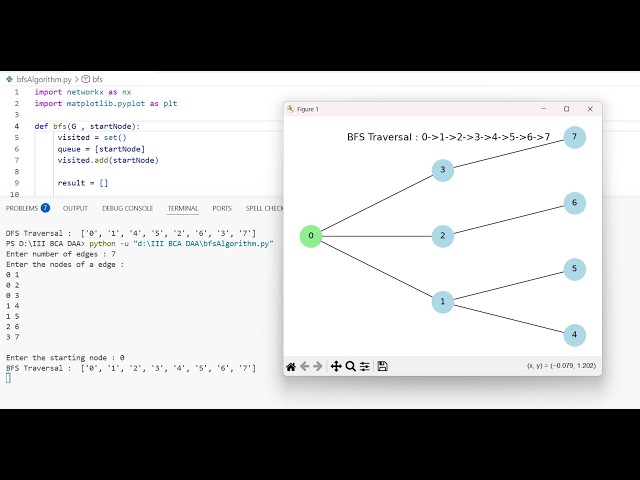
Task: Click node 4 in the graph figure
Action: click(x=575, y=335)
